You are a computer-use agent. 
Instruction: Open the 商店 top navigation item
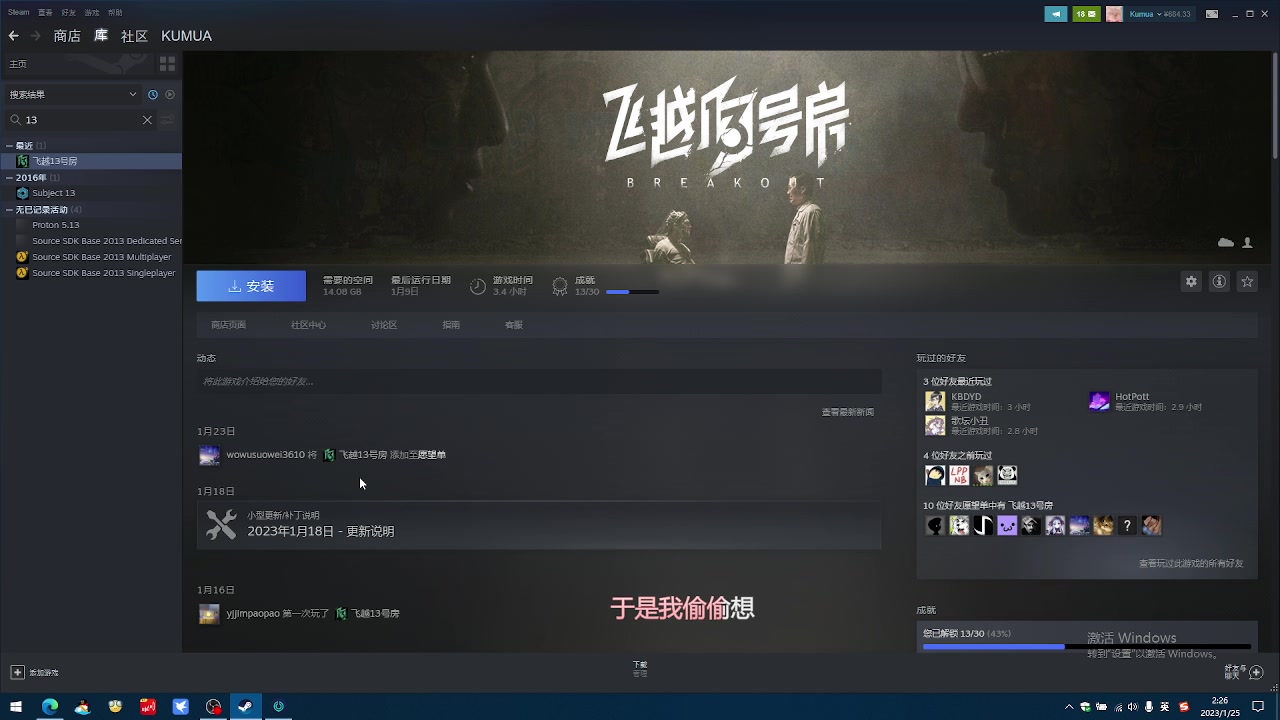point(67,36)
